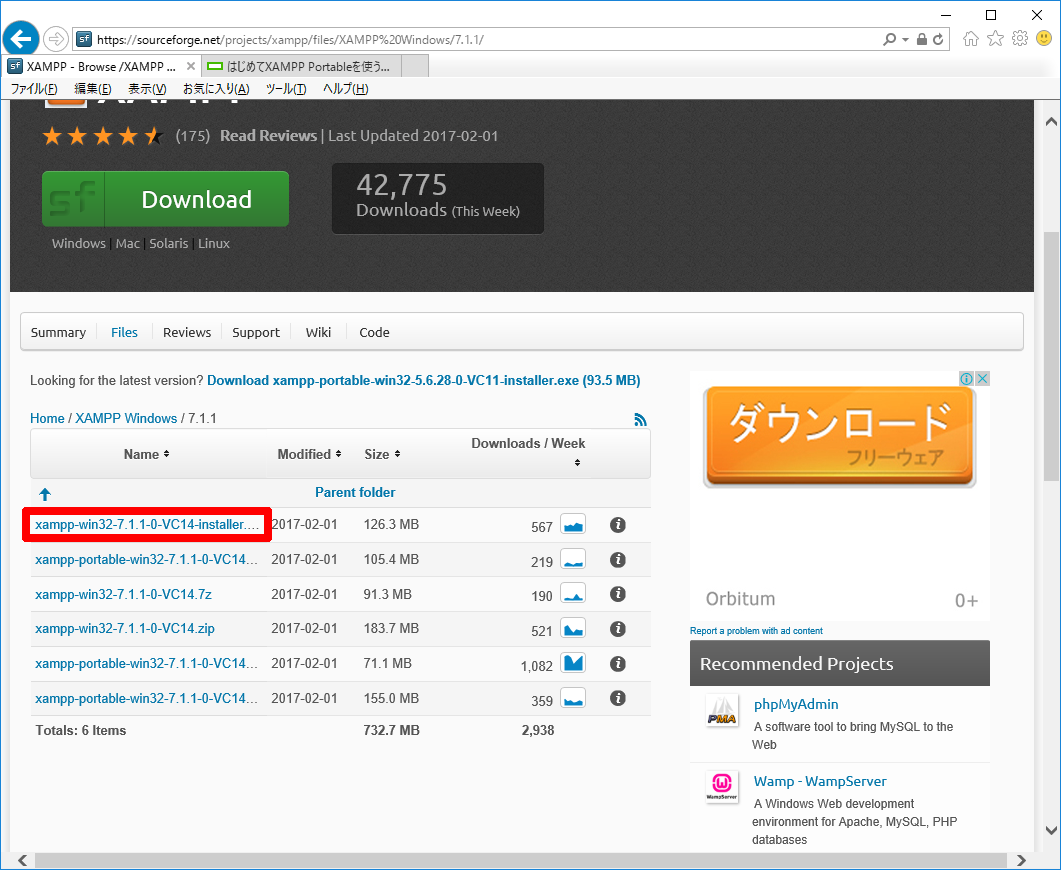Open the お気に入り(A) favorites menu
The image size is (1061, 870).
[216, 89]
